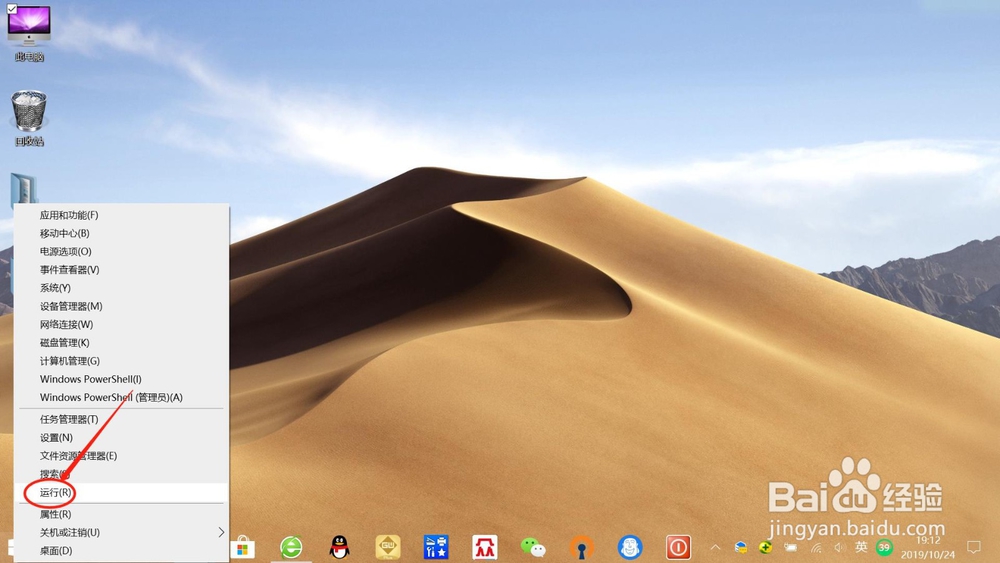Open orange keyhole taskbar icon
Viewport: 1000px width, 563px height.
coord(581,548)
